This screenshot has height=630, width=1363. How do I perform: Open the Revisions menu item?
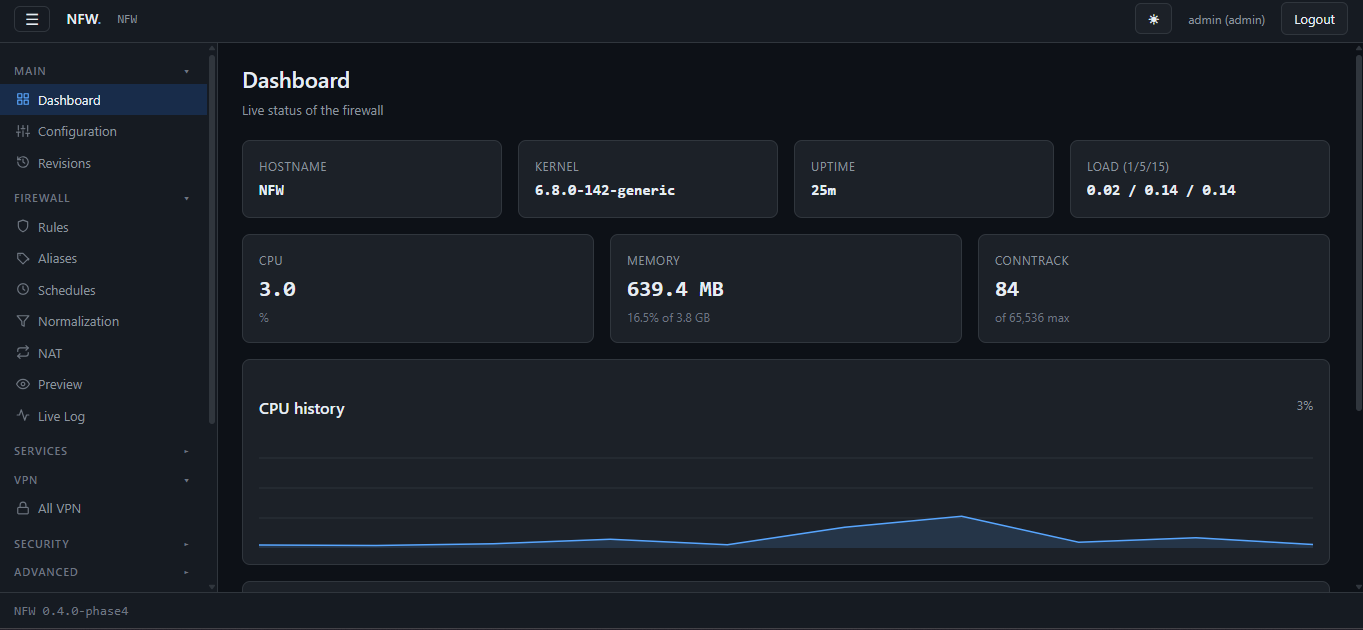[104, 163]
